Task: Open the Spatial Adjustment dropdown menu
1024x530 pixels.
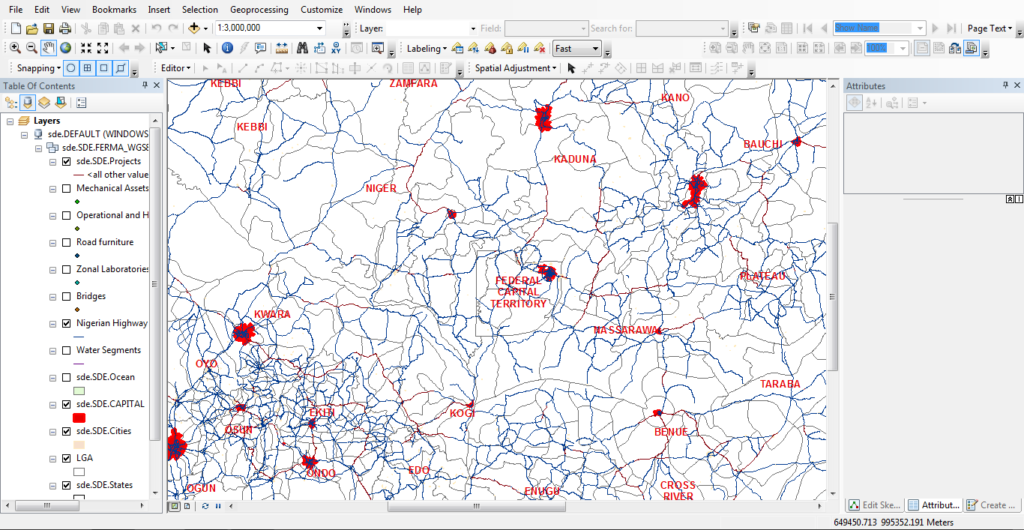Action: tap(515, 68)
